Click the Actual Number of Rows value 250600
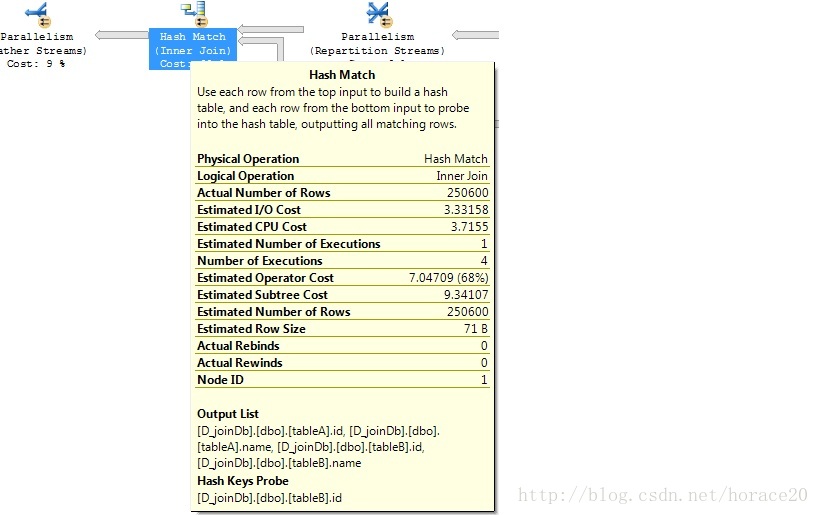This screenshot has width=819, height=515. click(x=467, y=193)
